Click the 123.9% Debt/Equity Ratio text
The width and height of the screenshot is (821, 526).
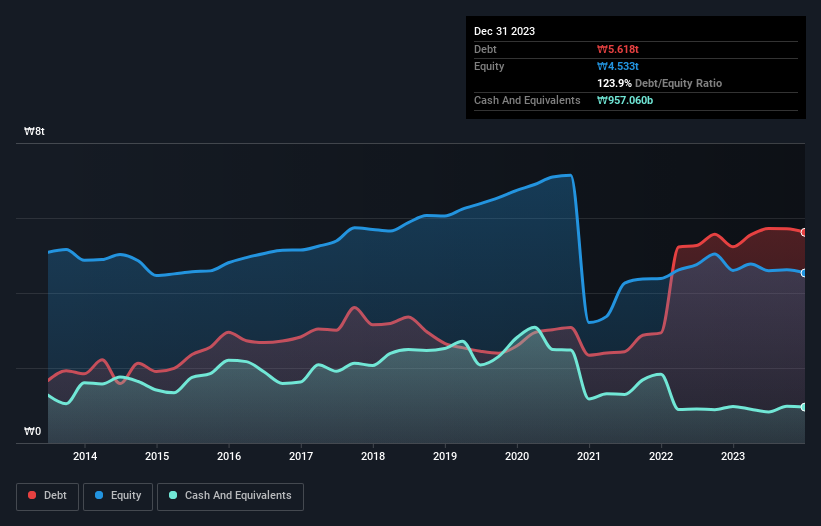(659, 83)
